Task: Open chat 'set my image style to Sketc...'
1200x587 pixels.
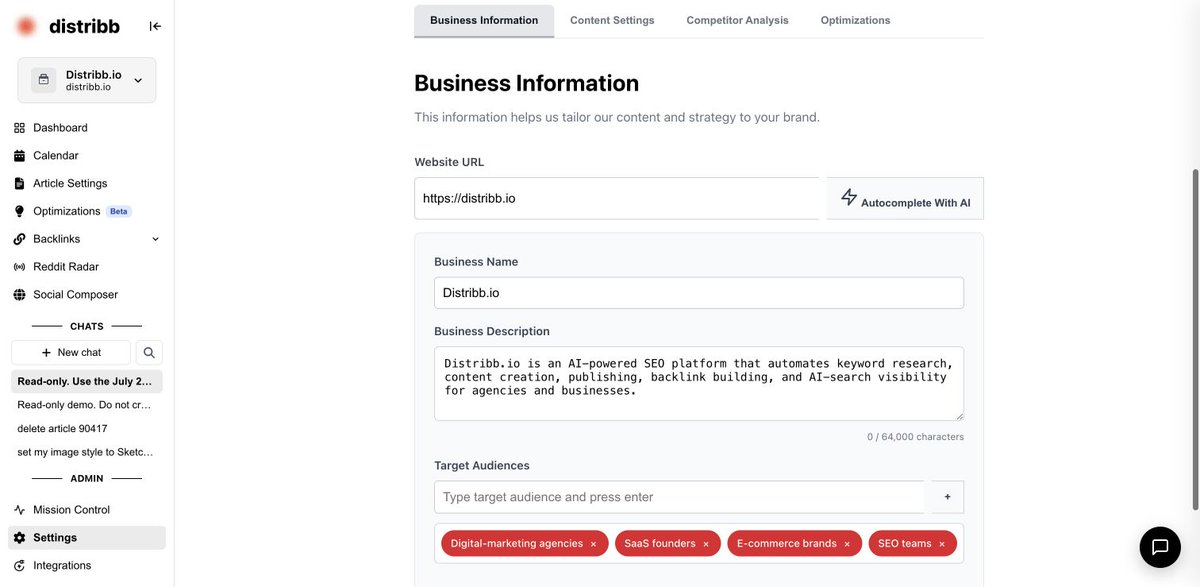Action: tap(86, 452)
